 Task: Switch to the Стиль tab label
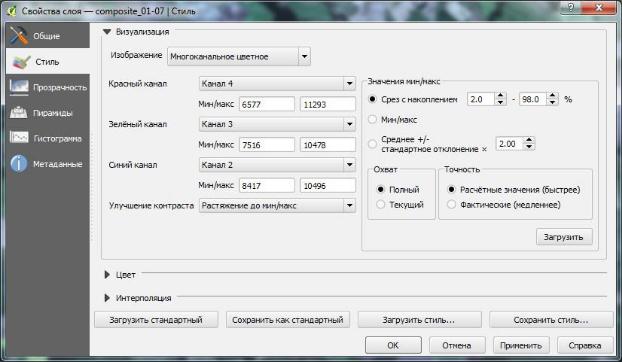click(x=47, y=62)
